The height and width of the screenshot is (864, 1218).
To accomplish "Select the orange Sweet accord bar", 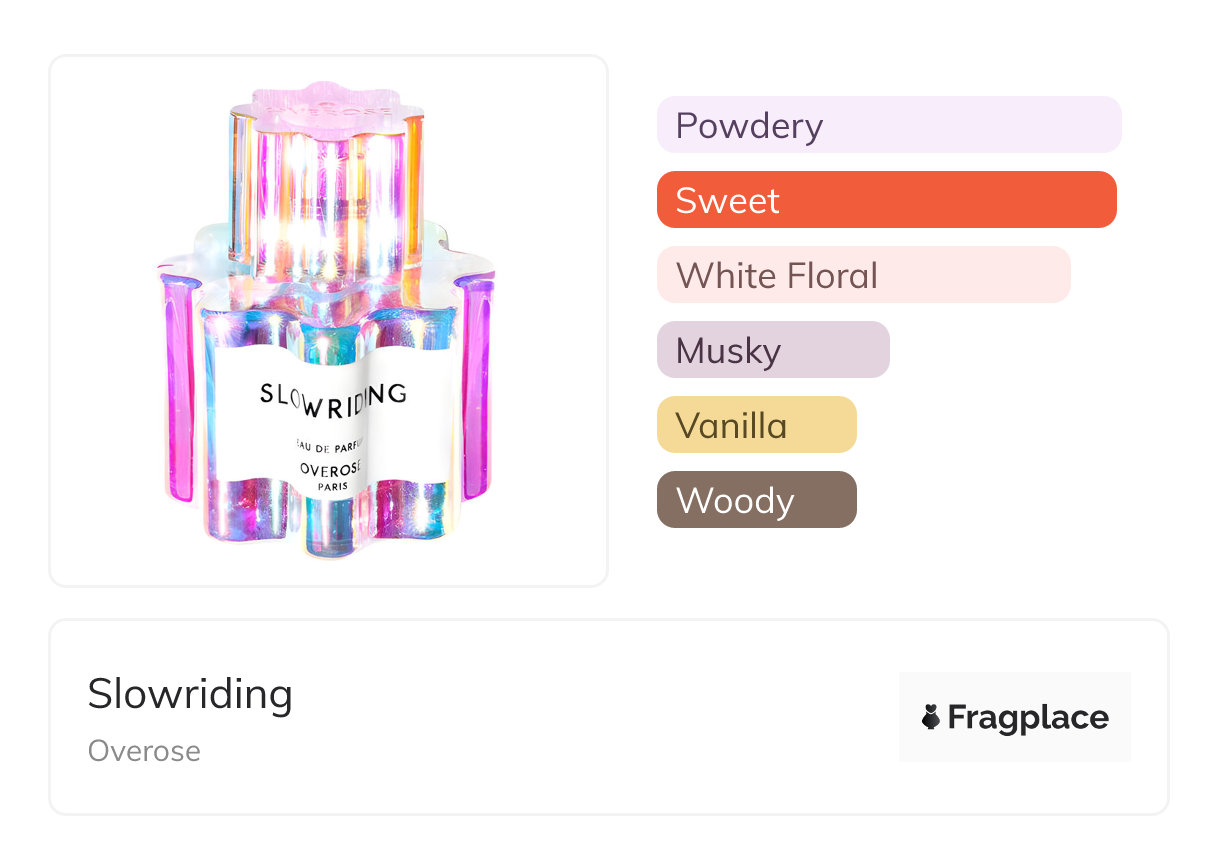I will (x=886, y=200).
